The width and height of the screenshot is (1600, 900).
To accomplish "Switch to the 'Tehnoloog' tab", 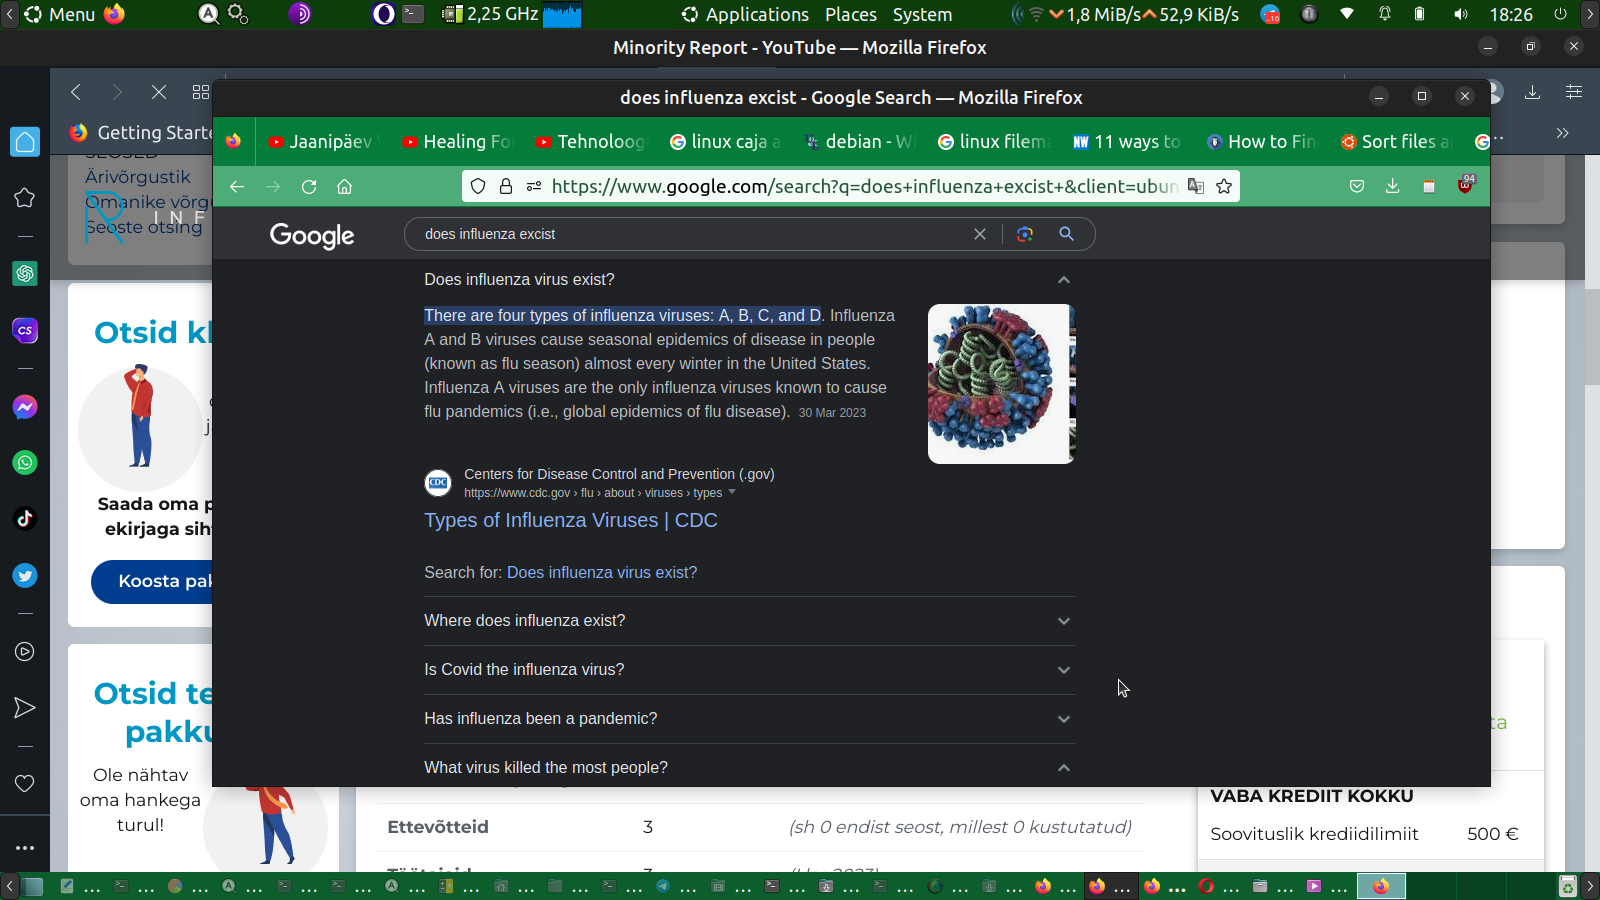I will 591,142.
